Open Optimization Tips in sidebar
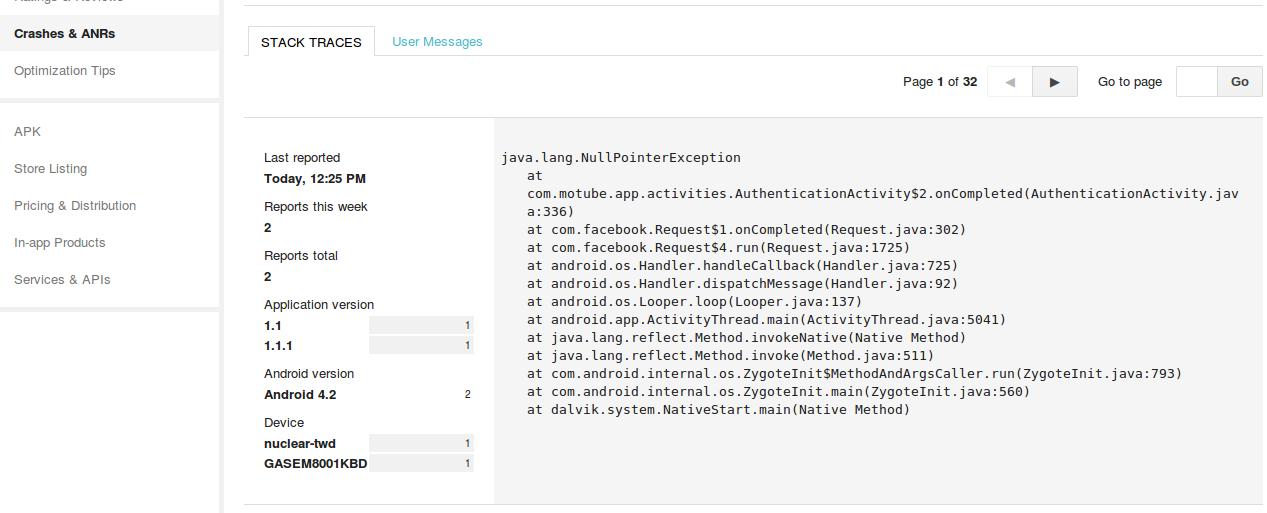This screenshot has height=513, width=1267. click(x=65, y=71)
